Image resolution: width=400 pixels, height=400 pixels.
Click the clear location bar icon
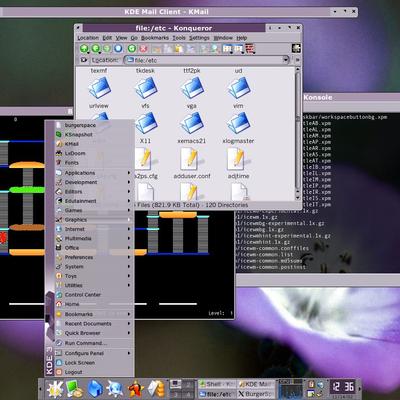tap(83, 60)
